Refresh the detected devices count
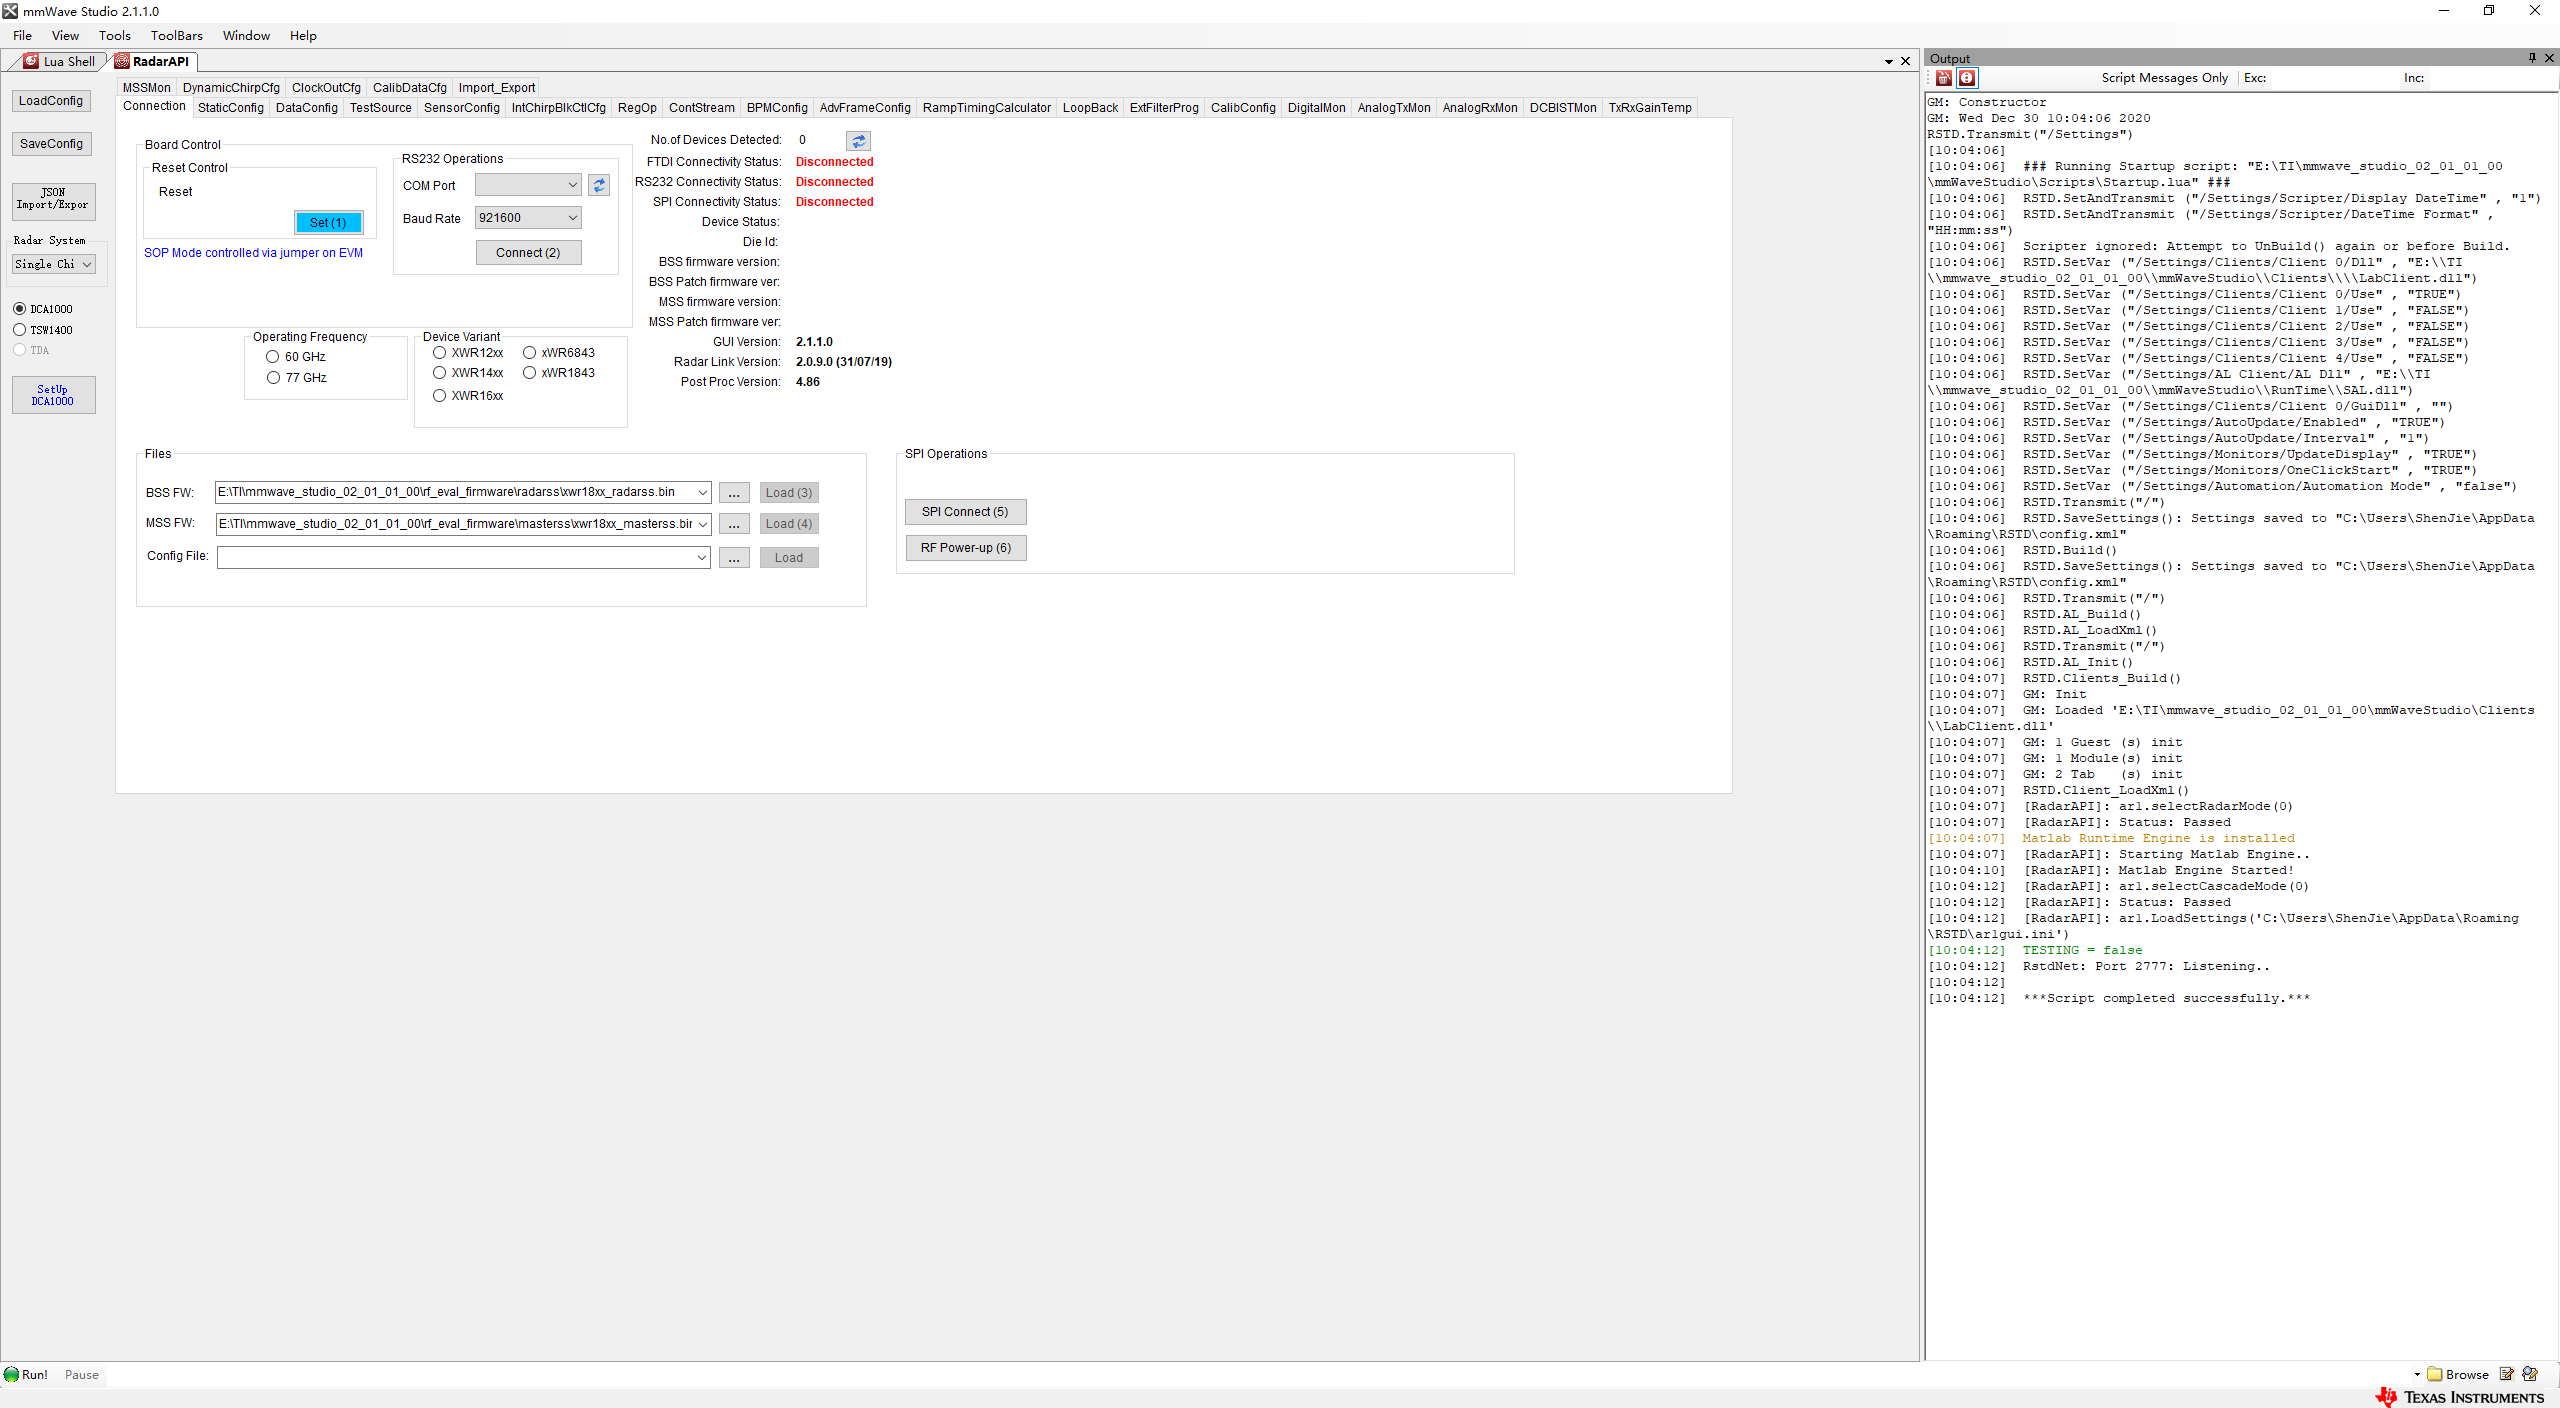Viewport: 2560px width, 1408px height. click(858, 141)
